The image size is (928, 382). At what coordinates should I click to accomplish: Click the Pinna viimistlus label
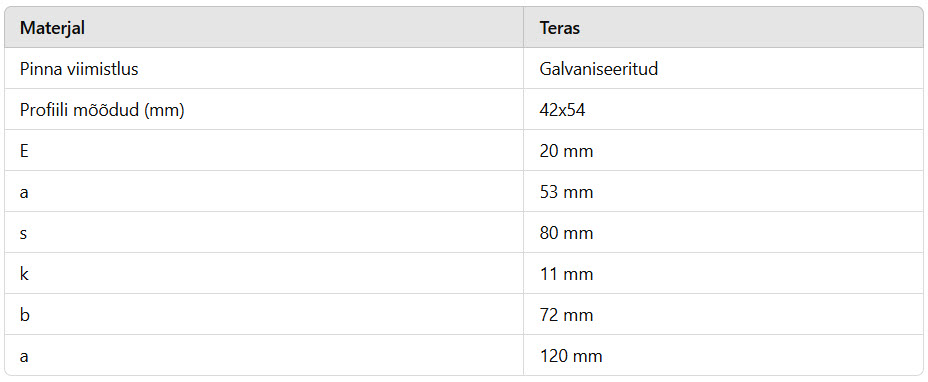pyautogui.click(x=79, y=69)
